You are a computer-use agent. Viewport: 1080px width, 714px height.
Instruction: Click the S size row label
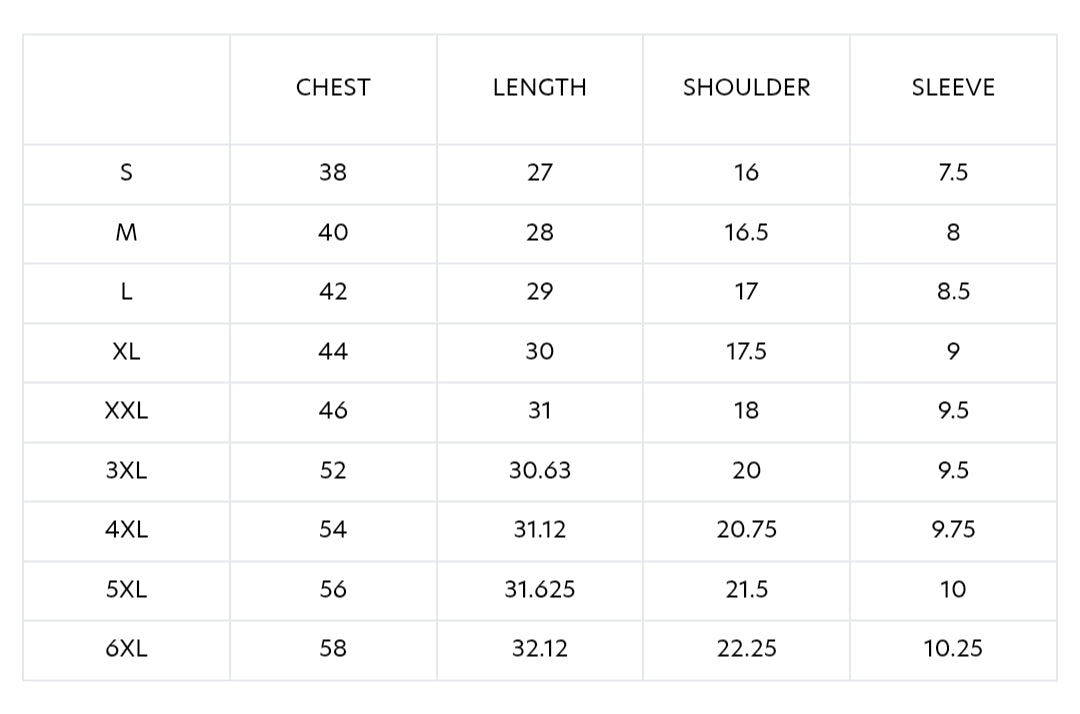pos(126,173)
